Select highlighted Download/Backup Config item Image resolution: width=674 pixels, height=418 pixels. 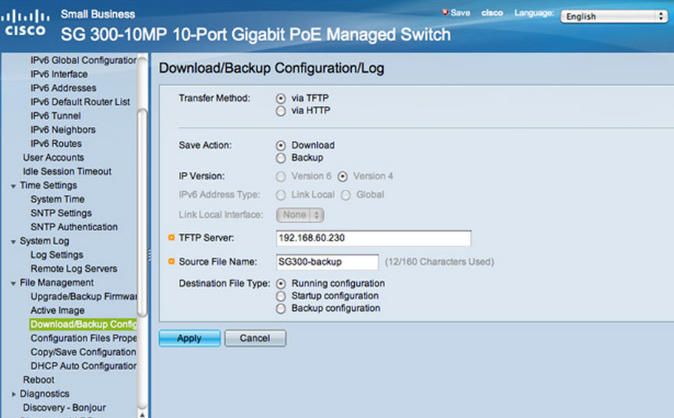[x=83, y=324]
